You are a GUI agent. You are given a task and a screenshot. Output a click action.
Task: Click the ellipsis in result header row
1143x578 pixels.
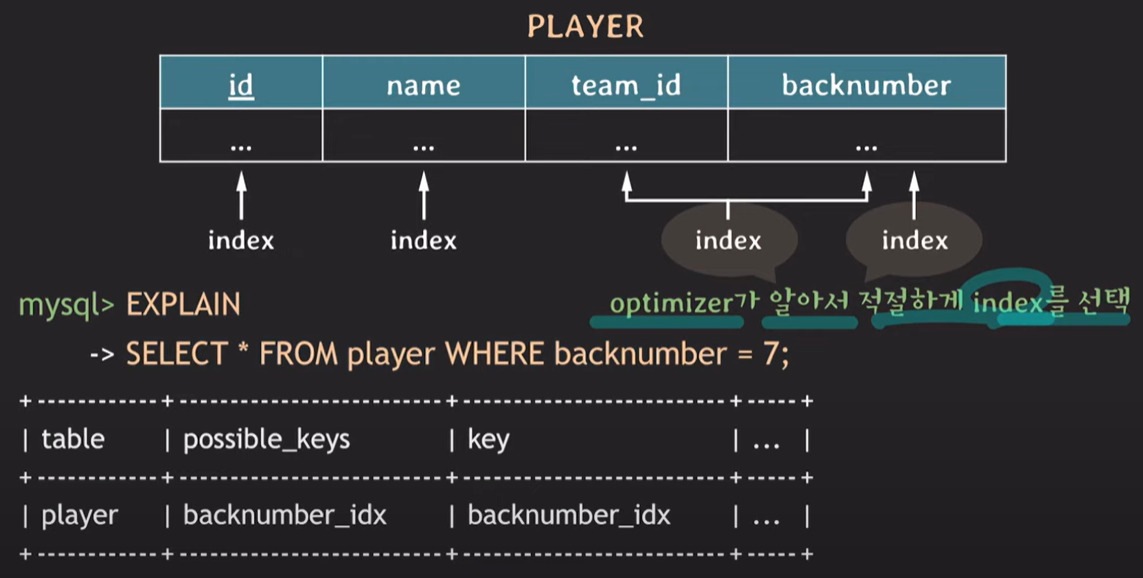coord(766,444)
